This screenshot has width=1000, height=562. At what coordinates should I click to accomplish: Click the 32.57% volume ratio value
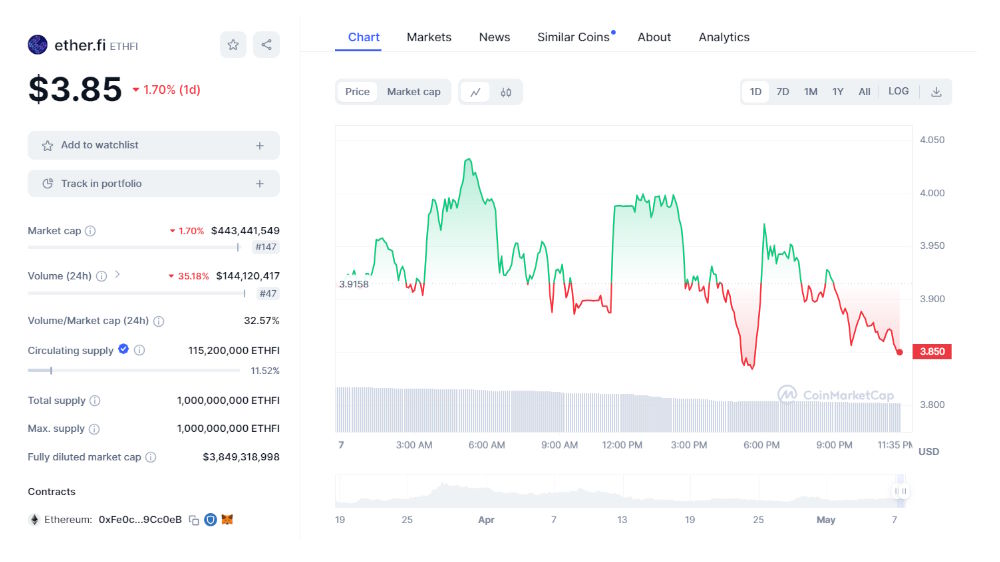tap(261, 321)
